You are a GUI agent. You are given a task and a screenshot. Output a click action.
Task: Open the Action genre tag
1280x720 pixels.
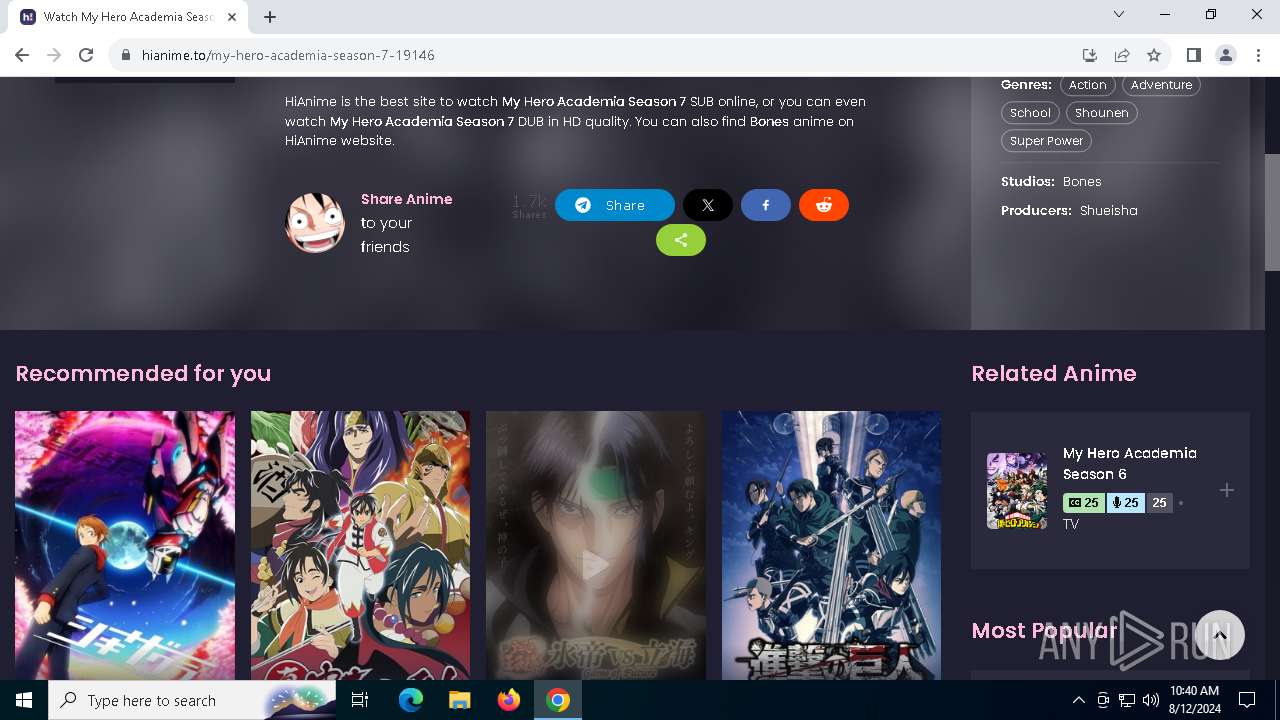1088,85
